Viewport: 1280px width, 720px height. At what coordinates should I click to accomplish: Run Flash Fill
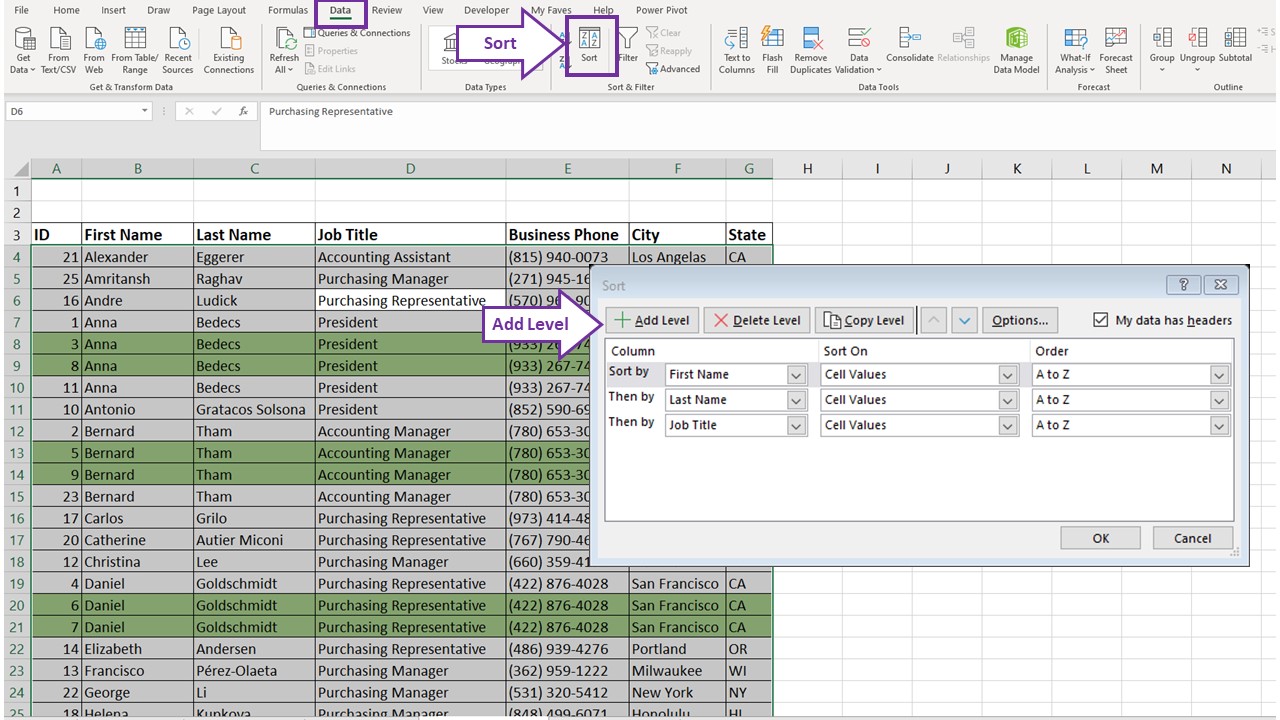(772, 50)
